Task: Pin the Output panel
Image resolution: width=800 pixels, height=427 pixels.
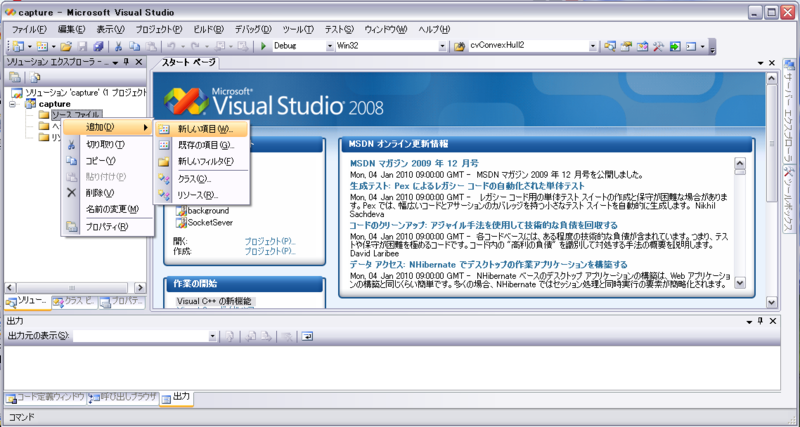Action: click(x=761, y=321)
